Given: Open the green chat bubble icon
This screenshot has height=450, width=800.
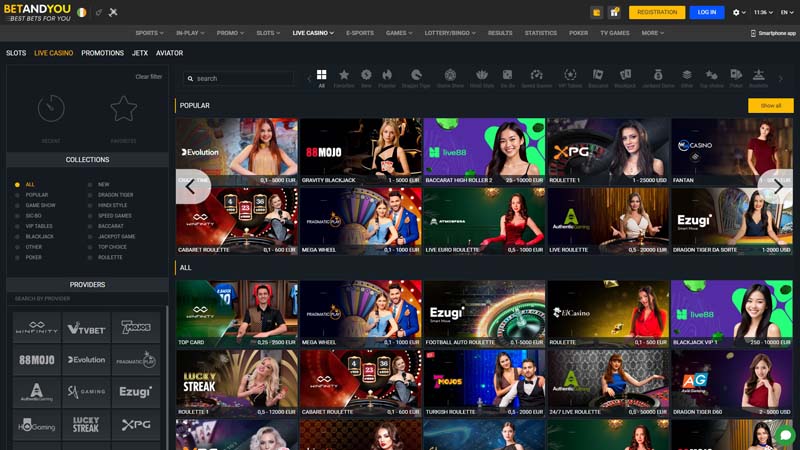Looking at the screenshot, I should [786, 435].
